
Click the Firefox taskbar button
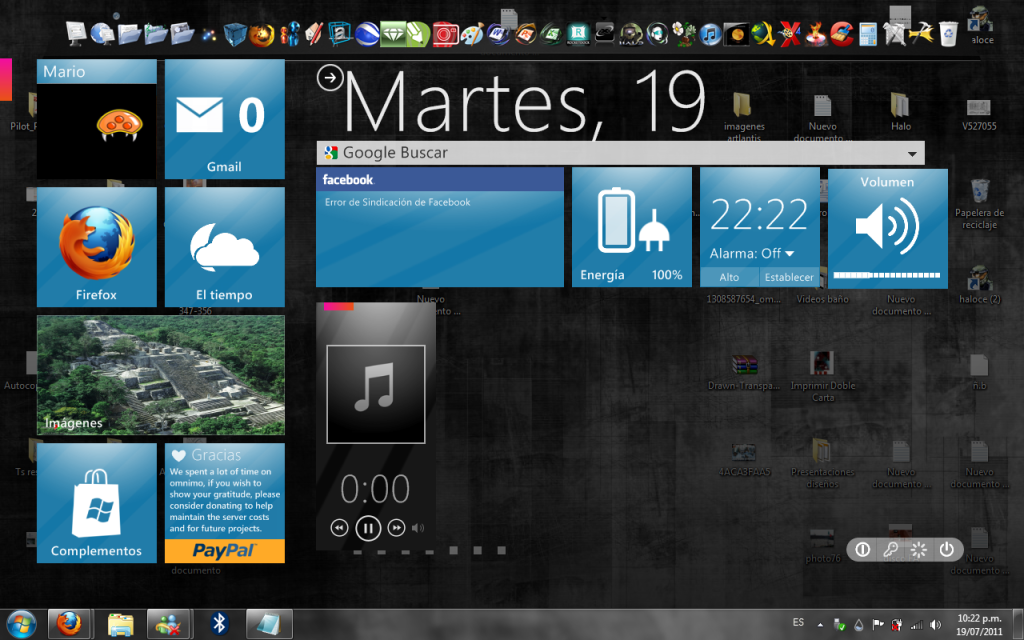68,624
